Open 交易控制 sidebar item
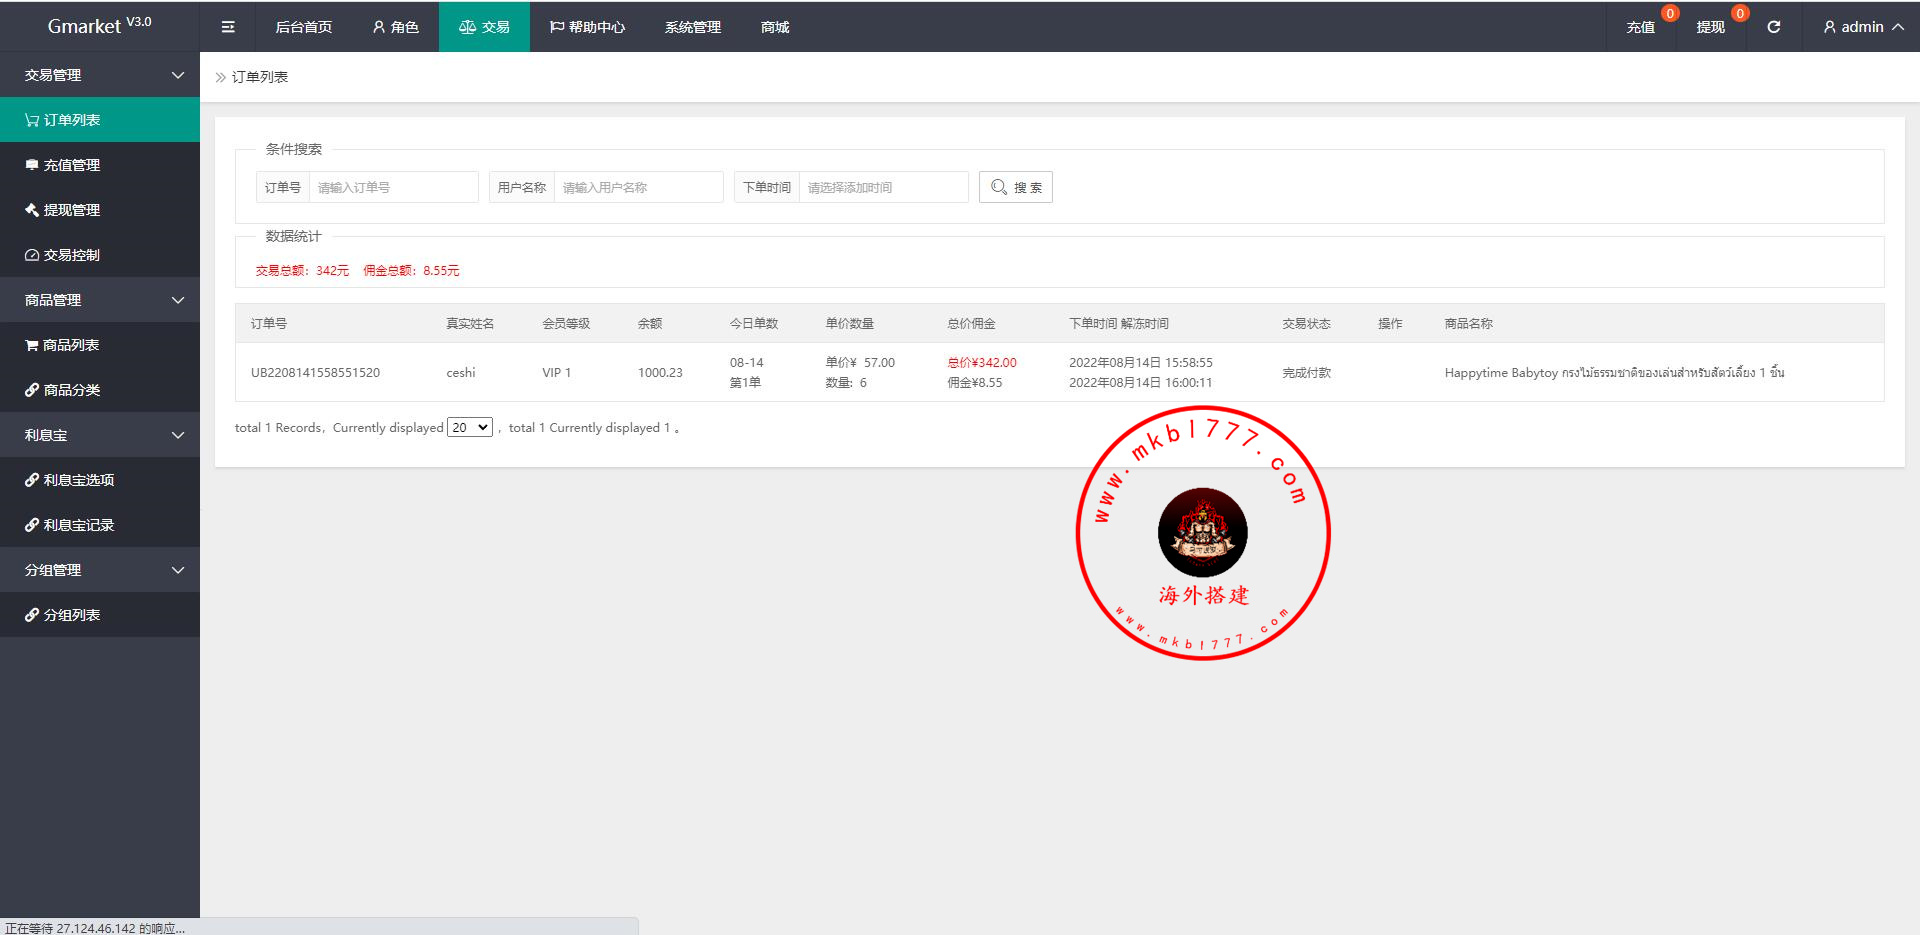 [100, 255]
